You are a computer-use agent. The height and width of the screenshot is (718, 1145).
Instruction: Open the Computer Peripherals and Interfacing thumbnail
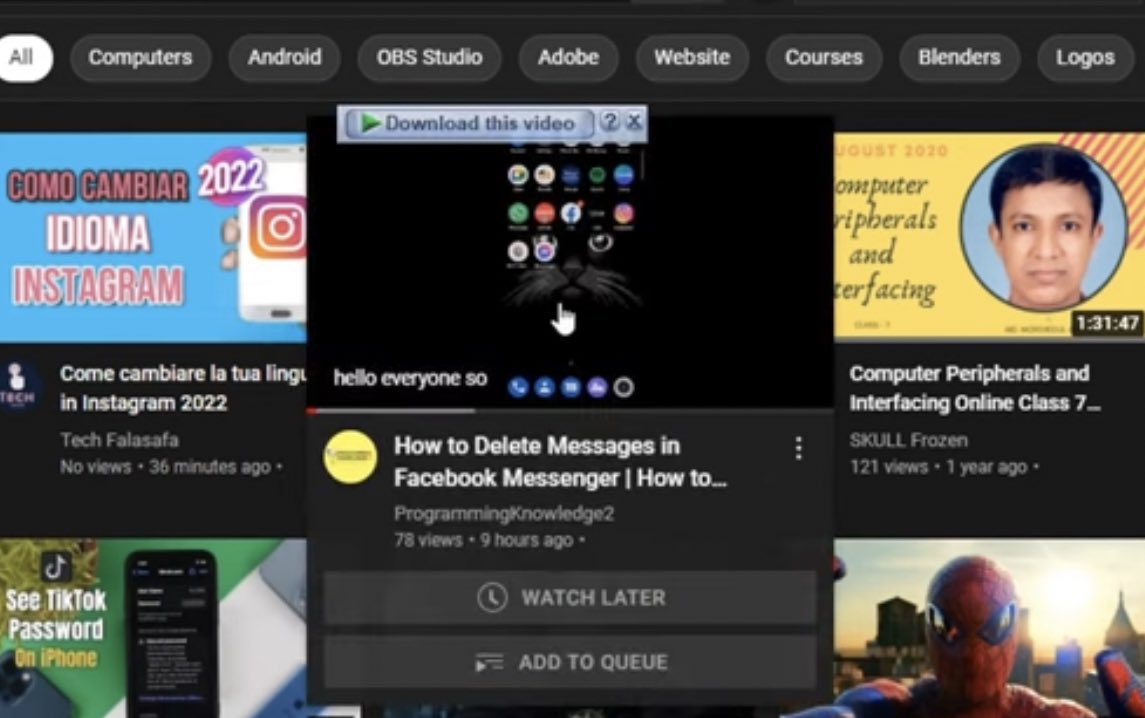point(989,236)
